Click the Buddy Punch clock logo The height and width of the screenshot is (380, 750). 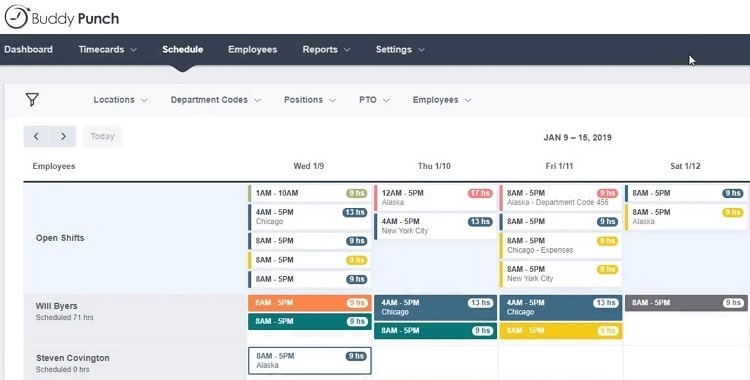point(17,17)
